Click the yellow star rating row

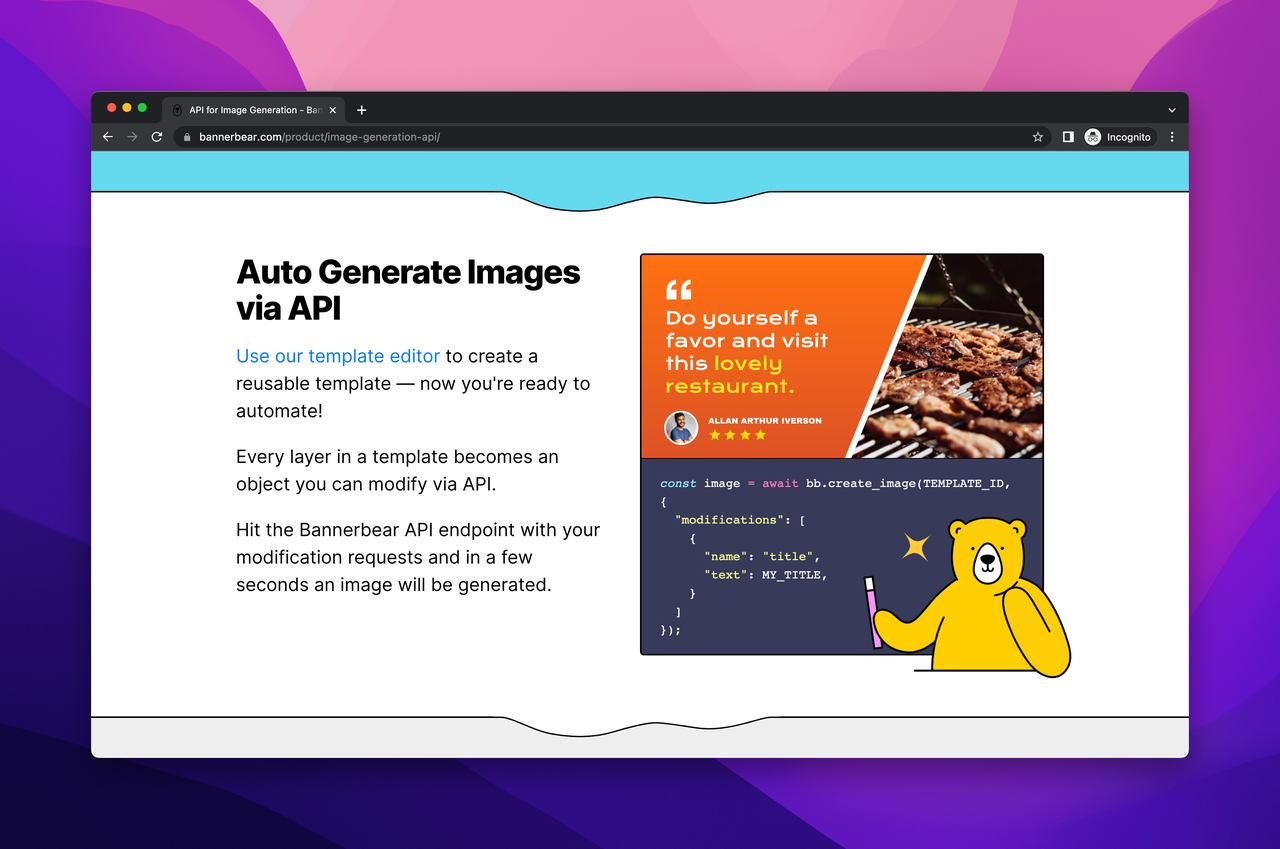tap(737, 436)
